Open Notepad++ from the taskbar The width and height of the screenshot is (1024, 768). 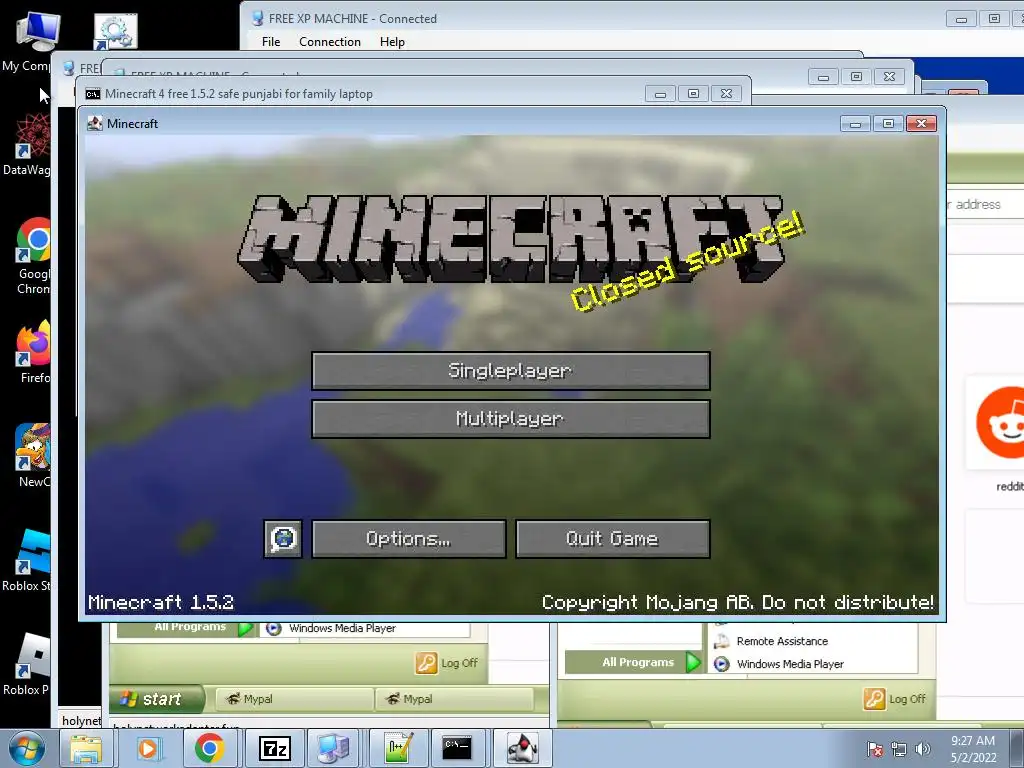[398, 748]
